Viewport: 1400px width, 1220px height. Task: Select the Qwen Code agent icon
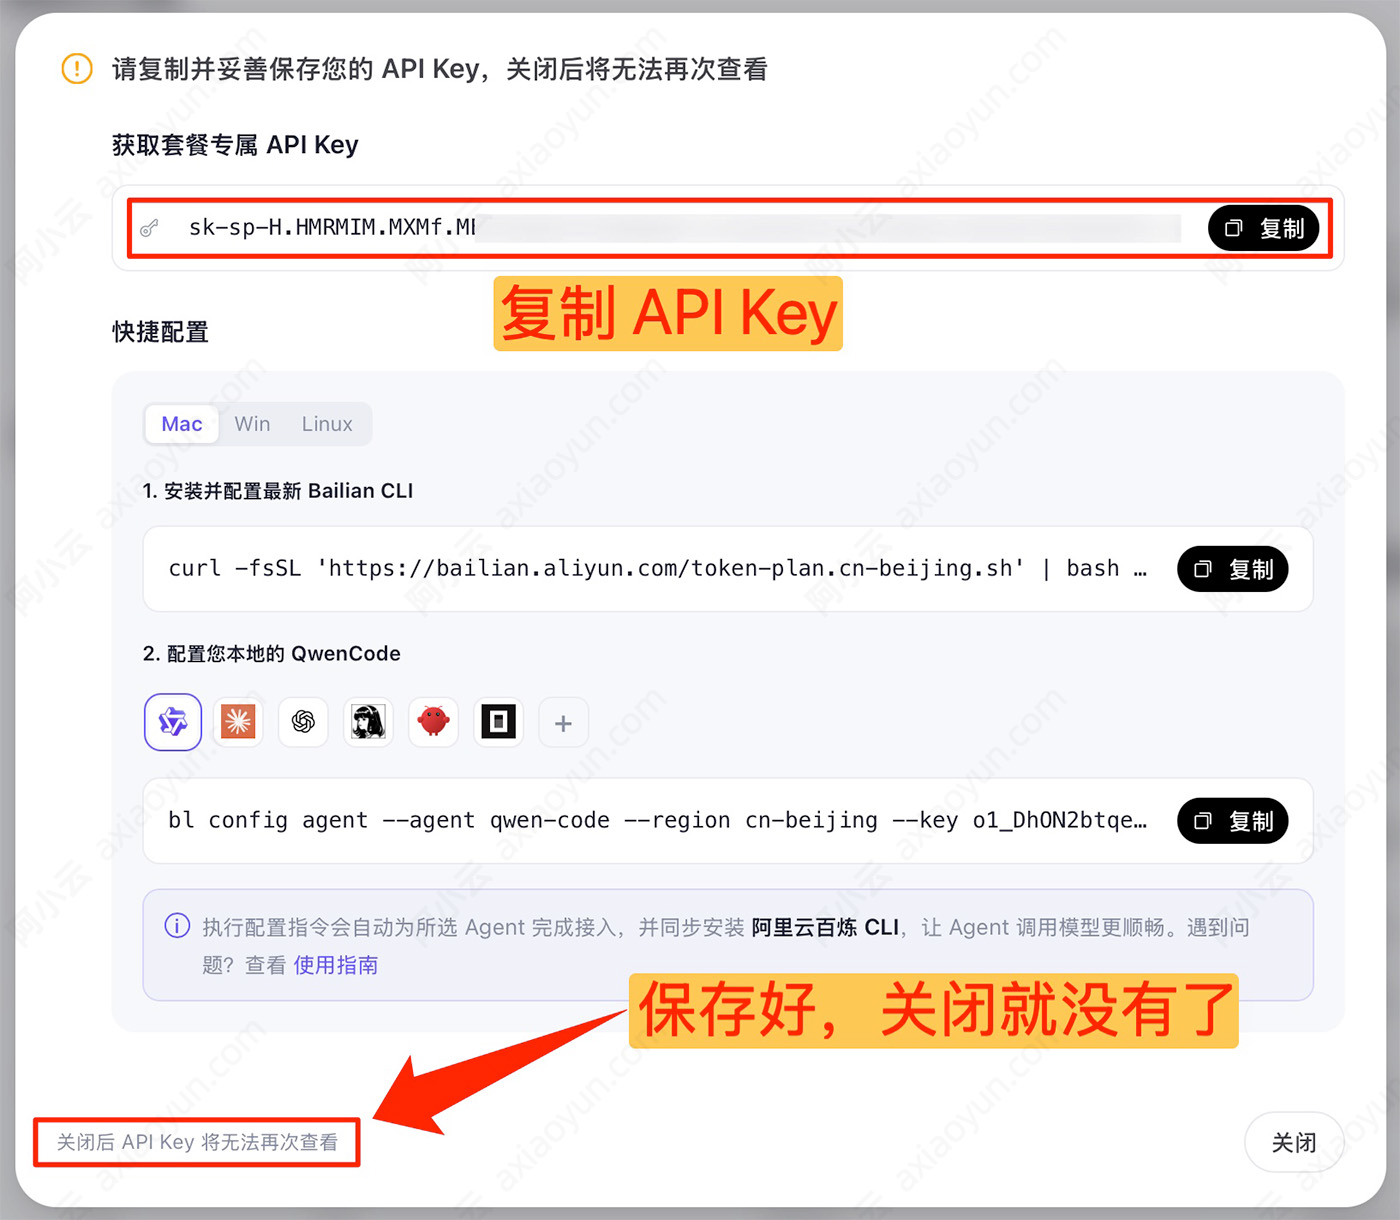coord(173,722)
